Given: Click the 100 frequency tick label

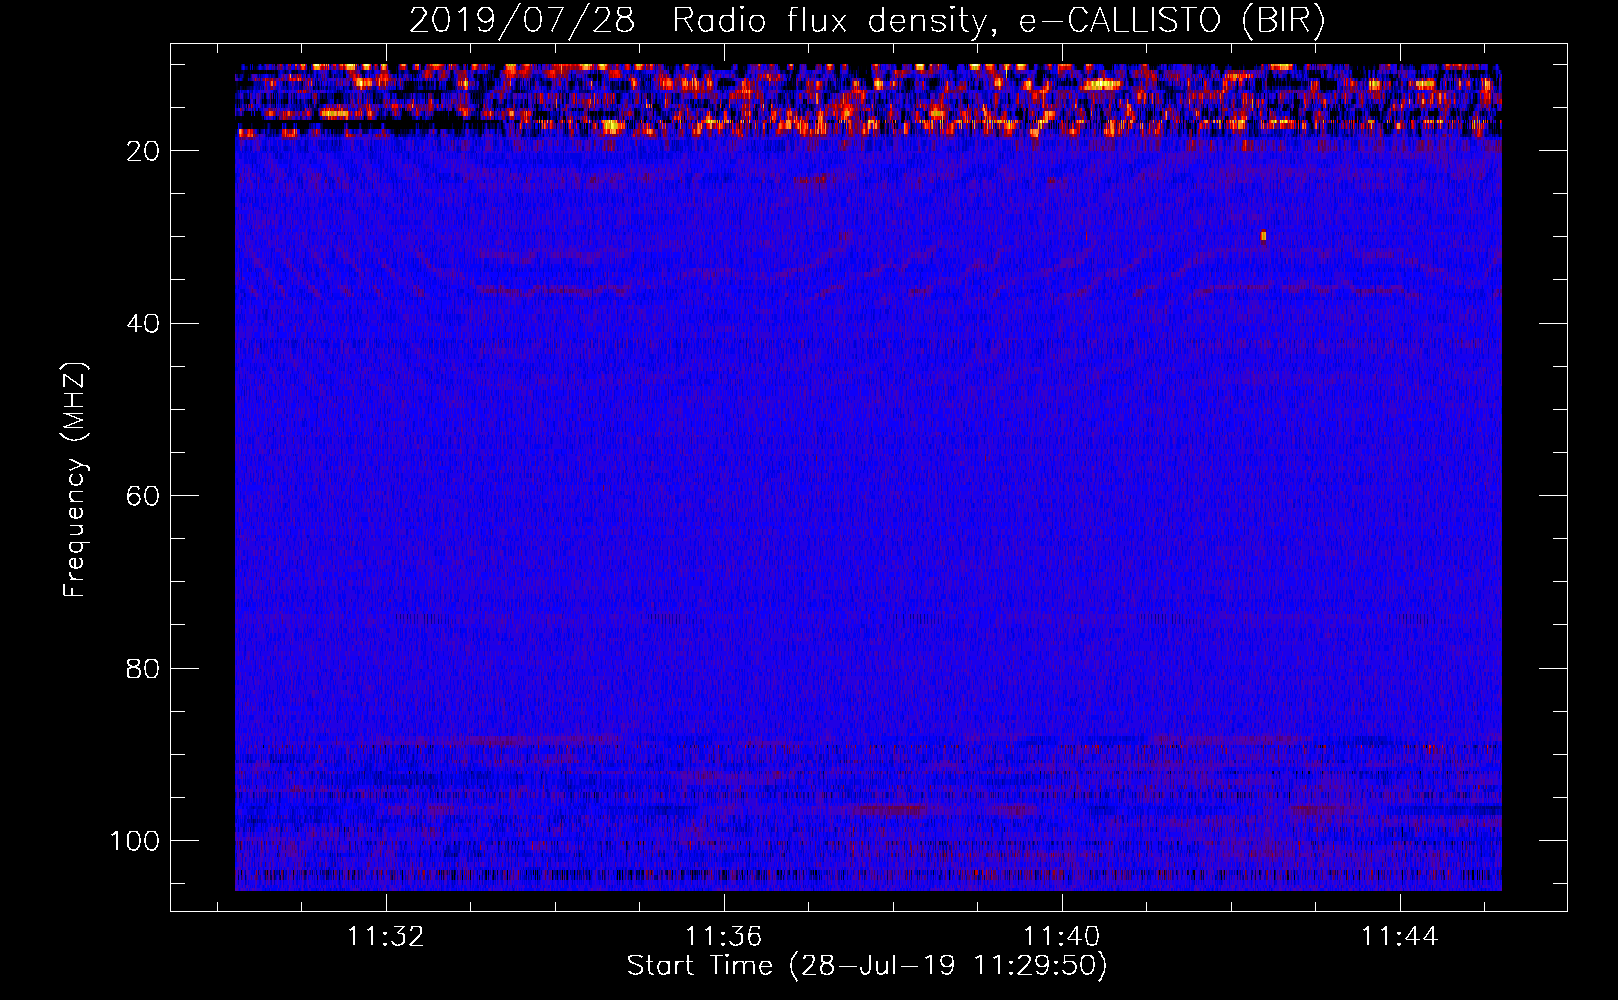Looking at the screenshot, I should [136, 841].
